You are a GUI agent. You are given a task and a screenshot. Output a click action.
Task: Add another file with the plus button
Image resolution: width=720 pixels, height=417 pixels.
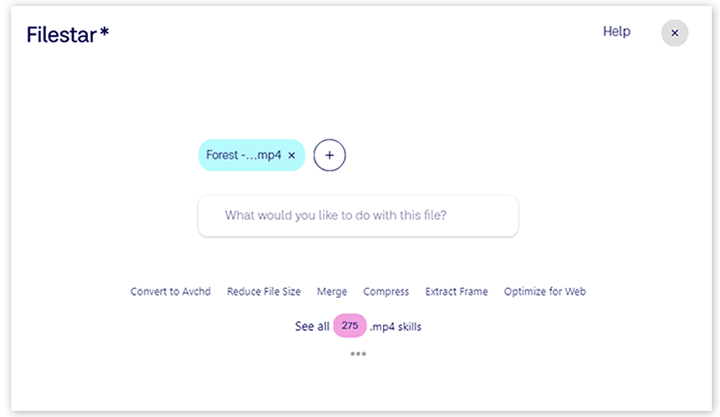(329, 155)
